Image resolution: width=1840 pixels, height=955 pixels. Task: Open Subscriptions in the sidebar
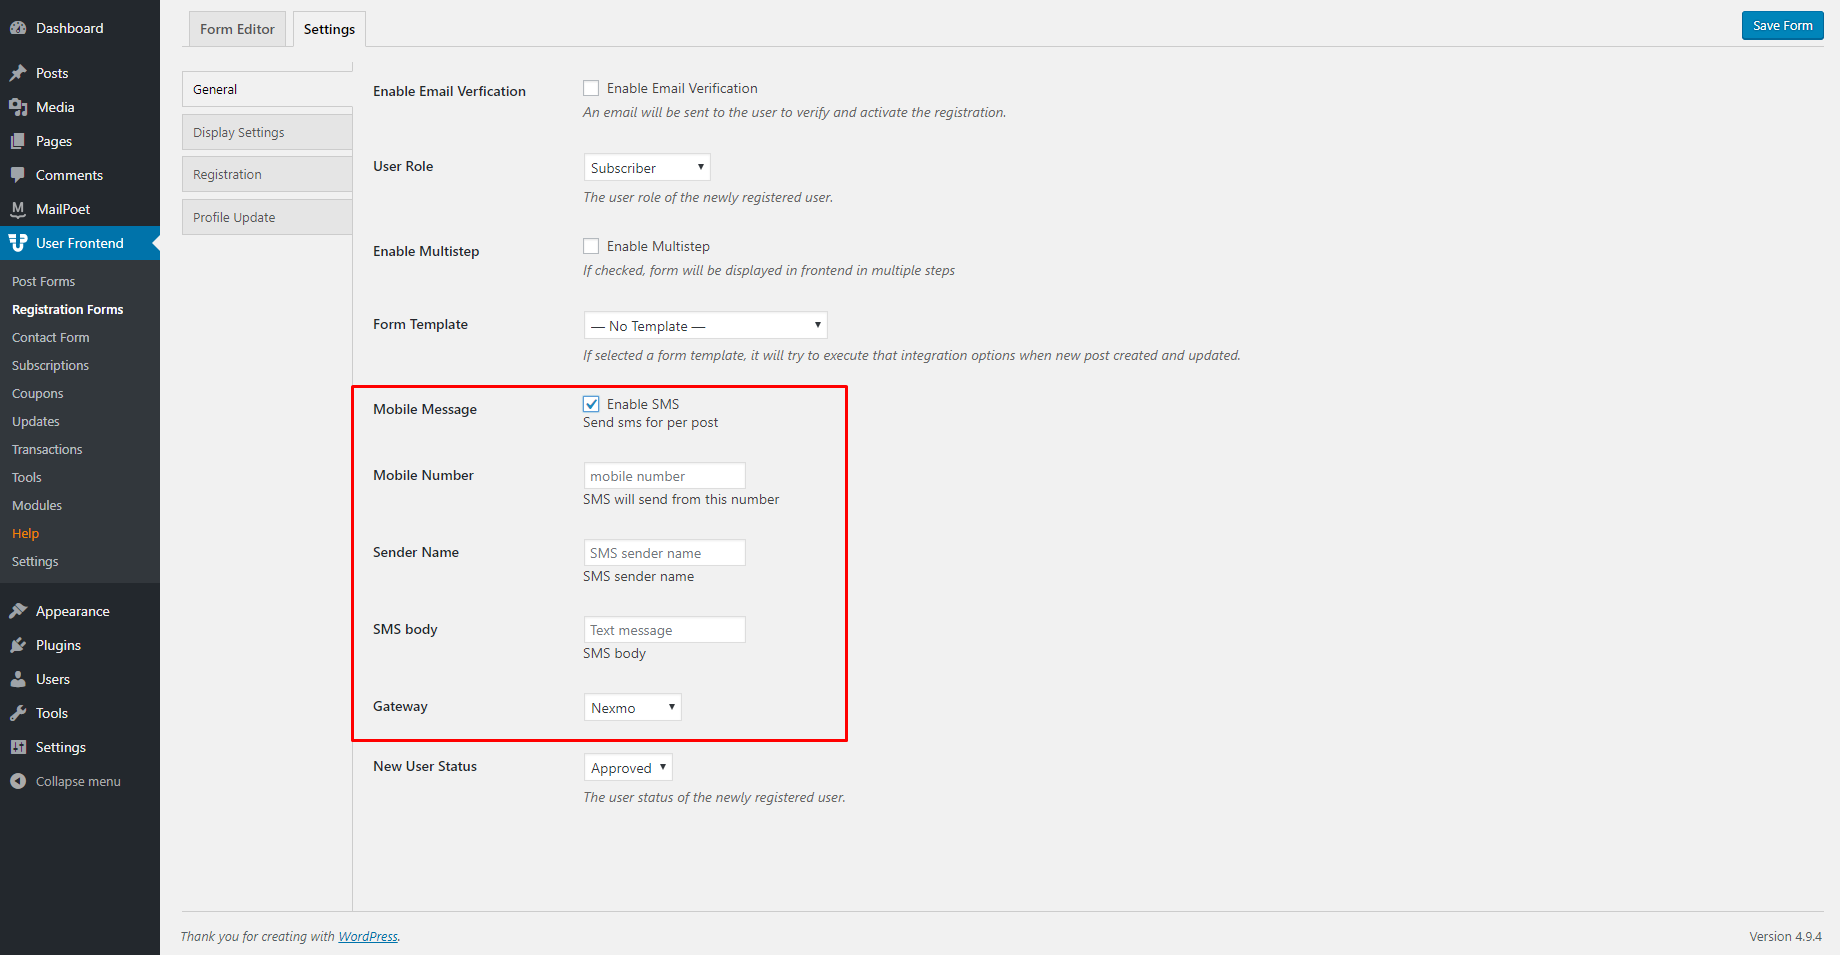[x=50, y=366]
